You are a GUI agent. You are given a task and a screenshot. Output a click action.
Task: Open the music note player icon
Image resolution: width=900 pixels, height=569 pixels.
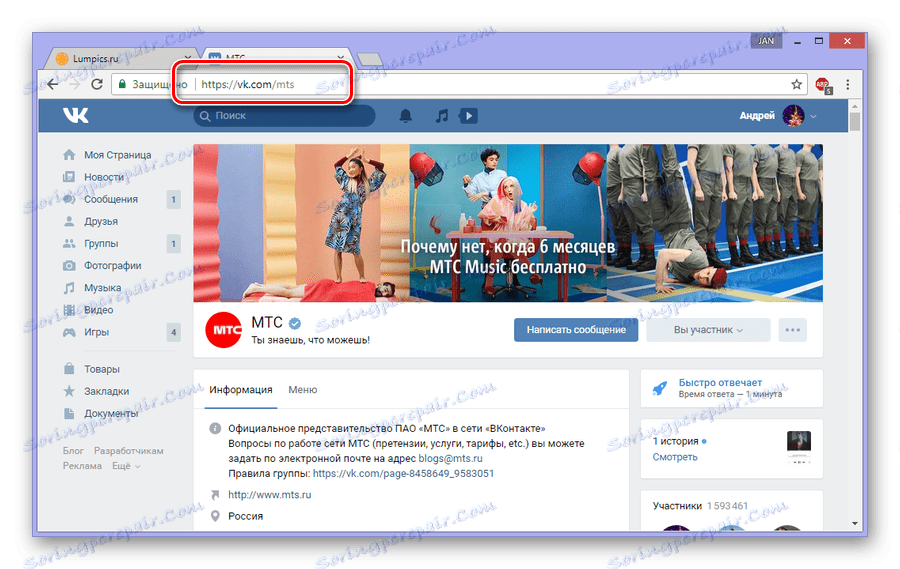coord(441,116)
